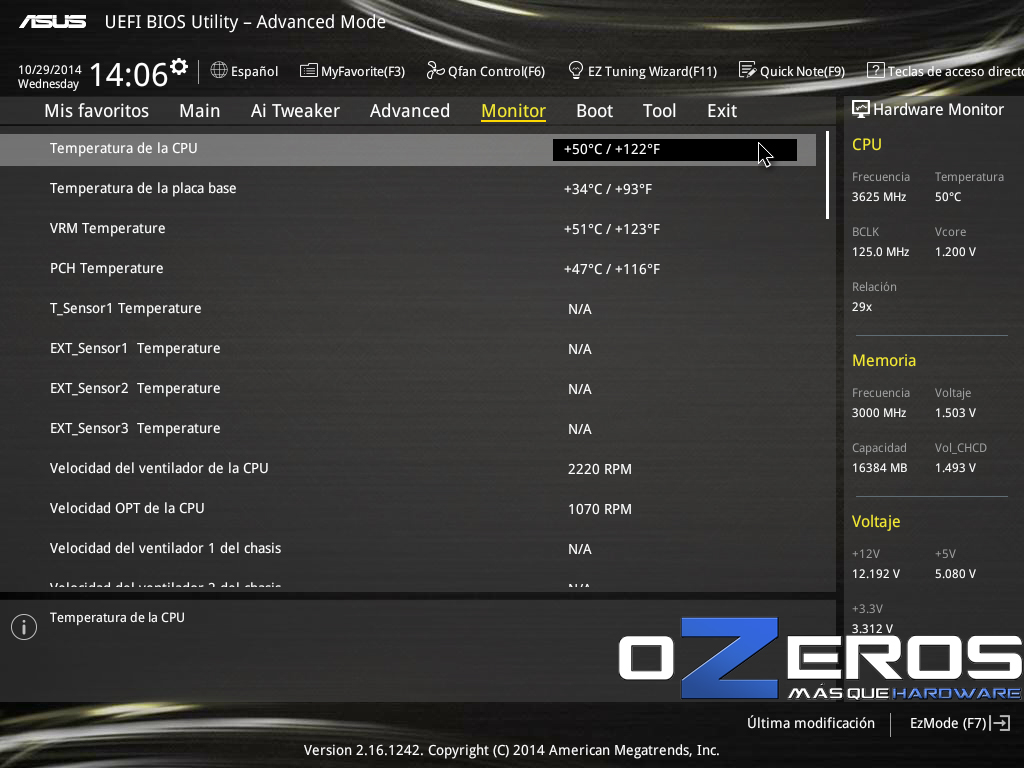This screenshot has width=1024, height=768.
Task: Click the info icon in the help area
Action: point(24,627)
